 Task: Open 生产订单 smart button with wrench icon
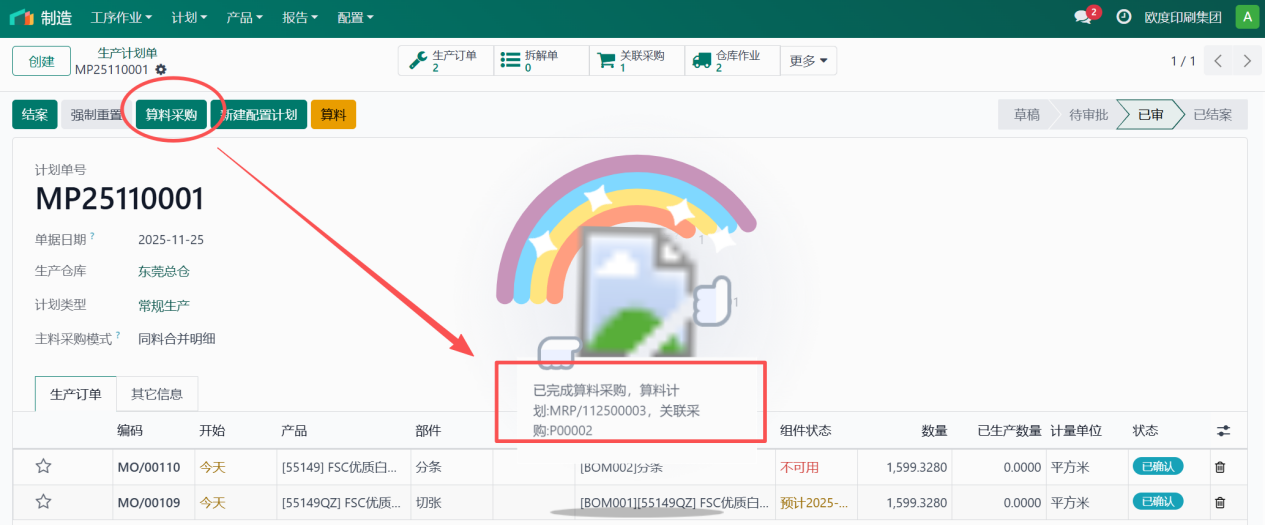[x=446, y=61]
